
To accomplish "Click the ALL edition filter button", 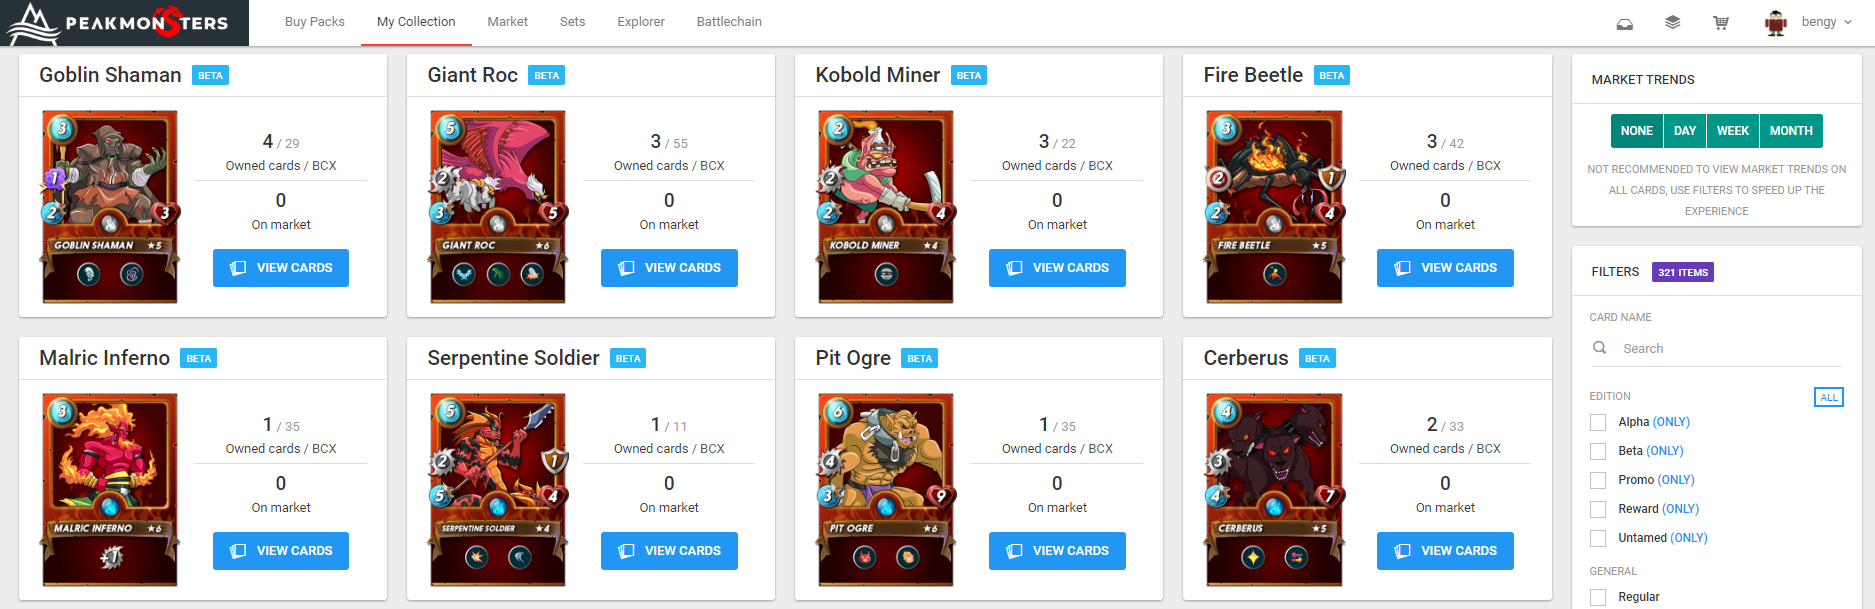I will (x=1828, y=397).
